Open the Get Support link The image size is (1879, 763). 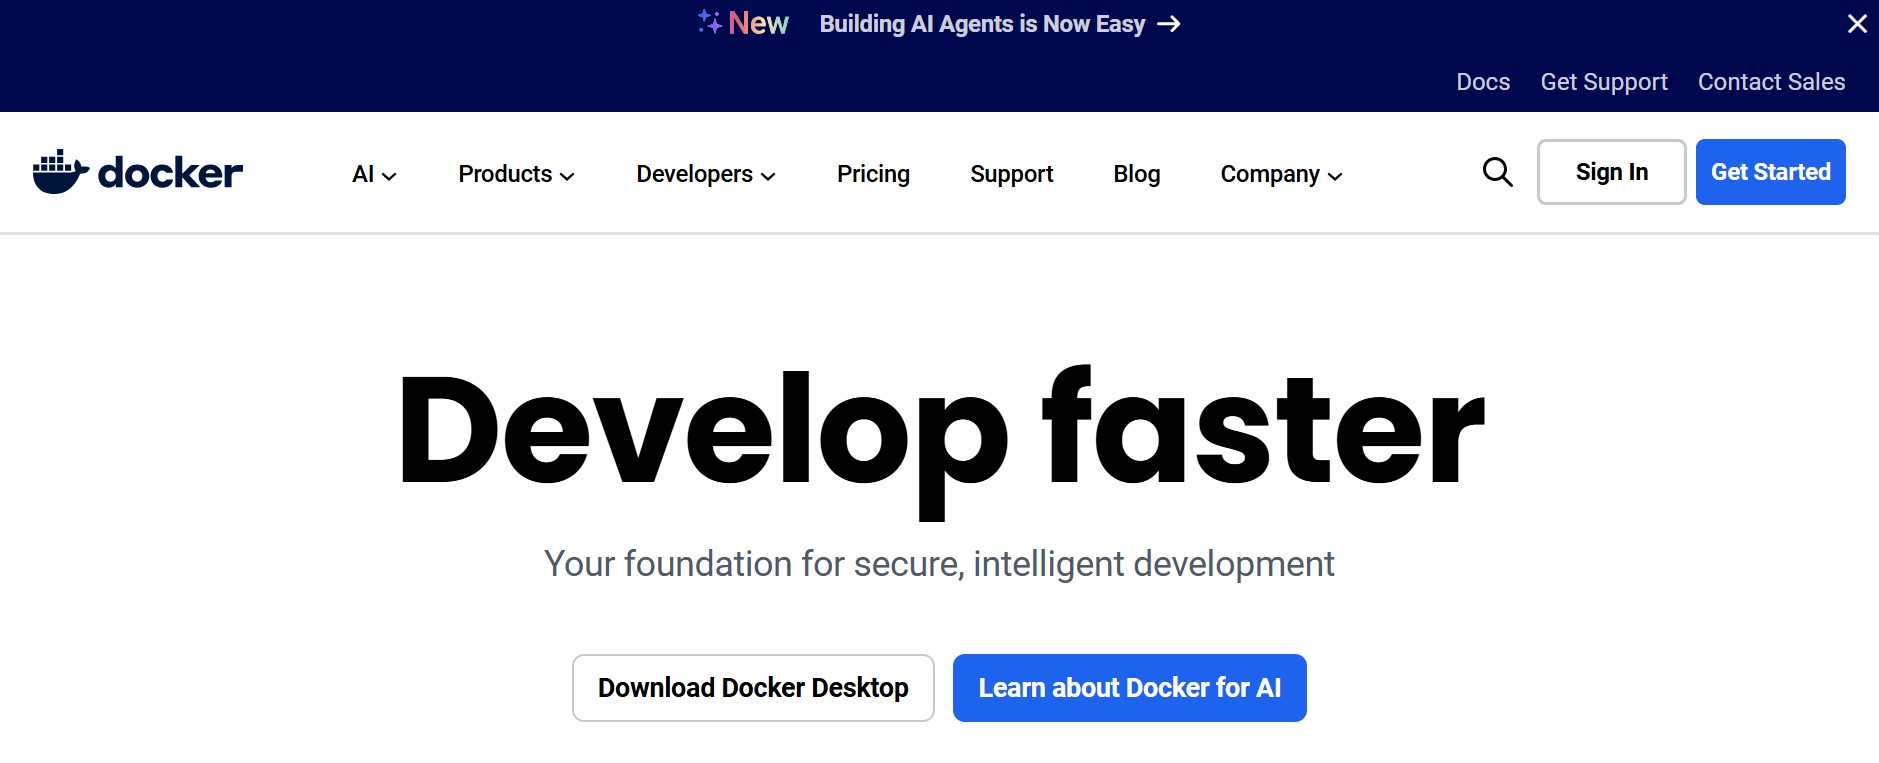click(x=1604, y=82)
